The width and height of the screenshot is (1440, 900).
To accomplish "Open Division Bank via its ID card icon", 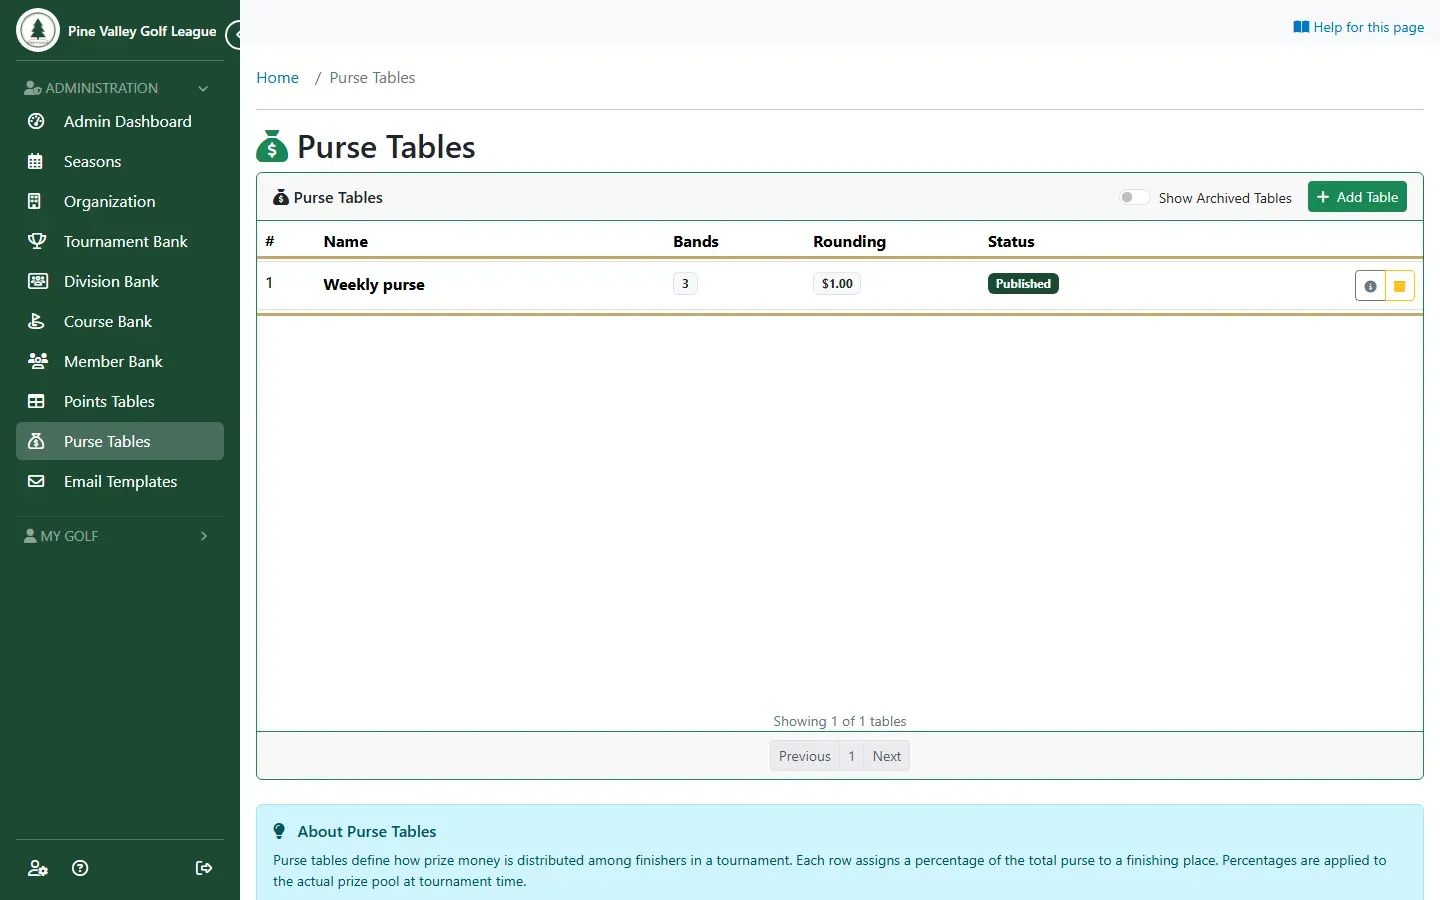I will [37, 281].
